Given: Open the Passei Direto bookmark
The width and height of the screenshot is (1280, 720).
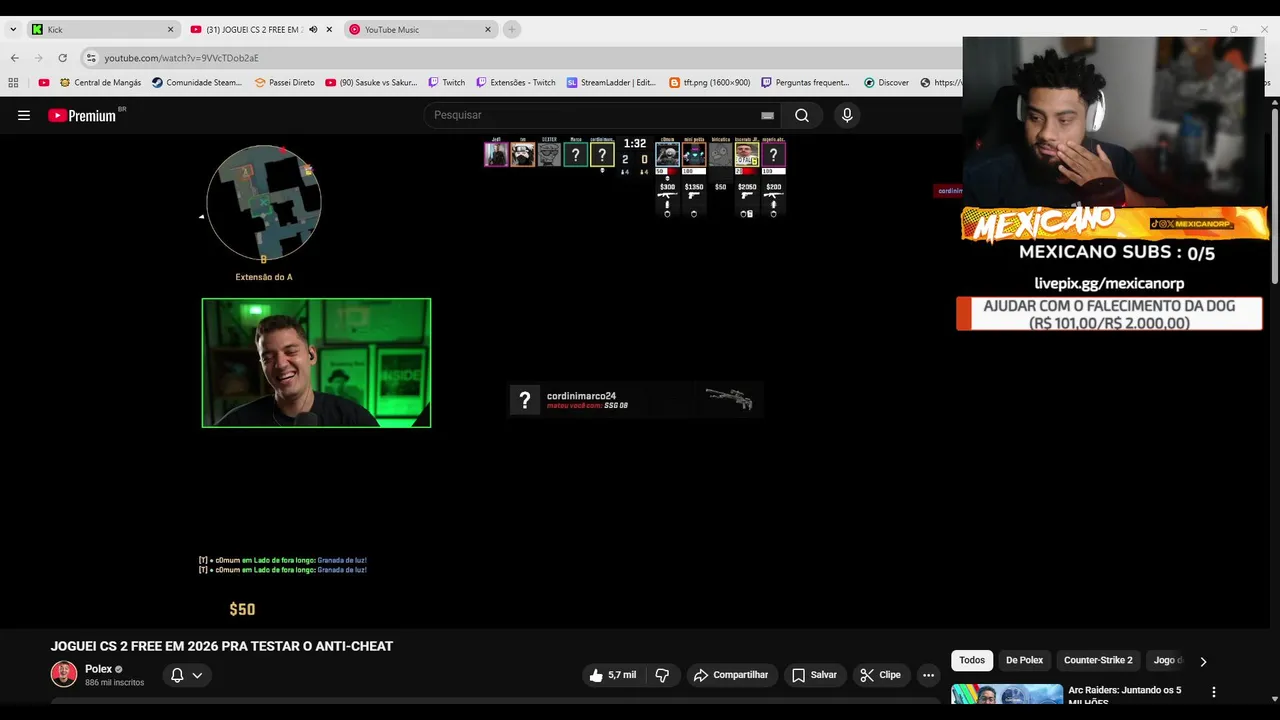Looking at the screenshot, I should tap(284, 83).
